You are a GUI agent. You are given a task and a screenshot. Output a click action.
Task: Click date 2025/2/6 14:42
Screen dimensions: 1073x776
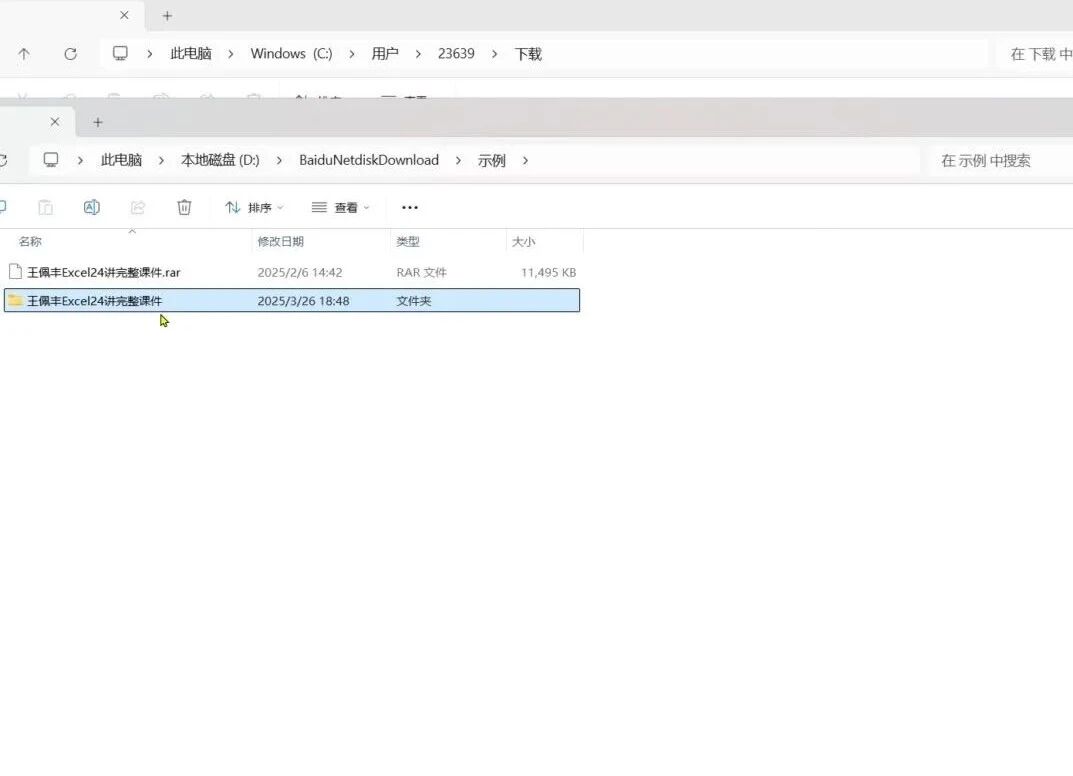pyautogui.click(x=300, y=272)
